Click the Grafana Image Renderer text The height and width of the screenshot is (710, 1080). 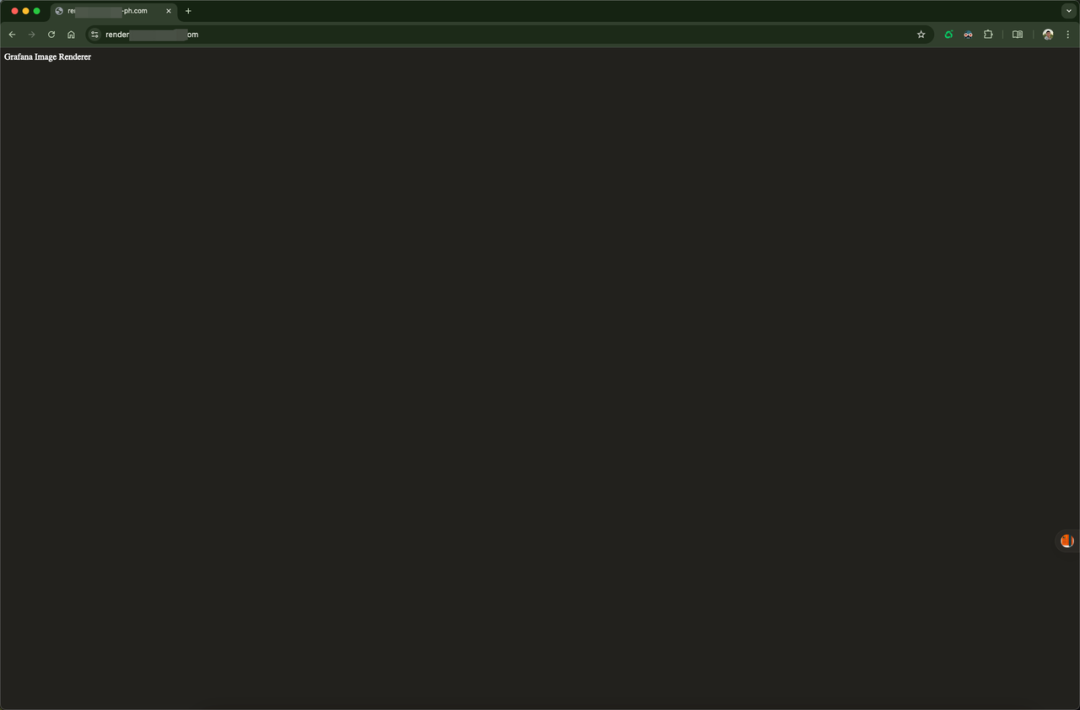click(x=47, y=57)
